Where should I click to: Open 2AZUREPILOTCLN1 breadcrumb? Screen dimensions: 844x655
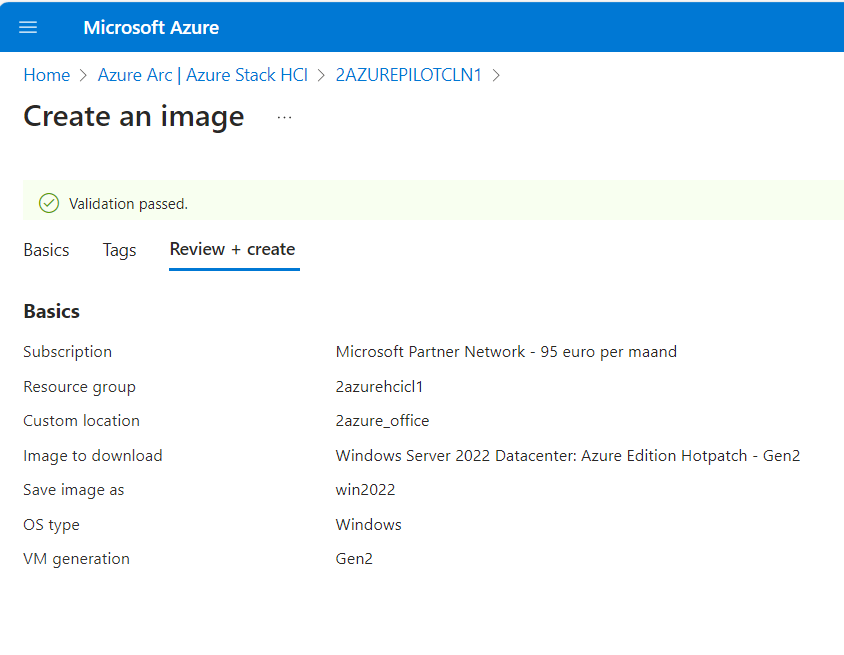pos(409,75)
